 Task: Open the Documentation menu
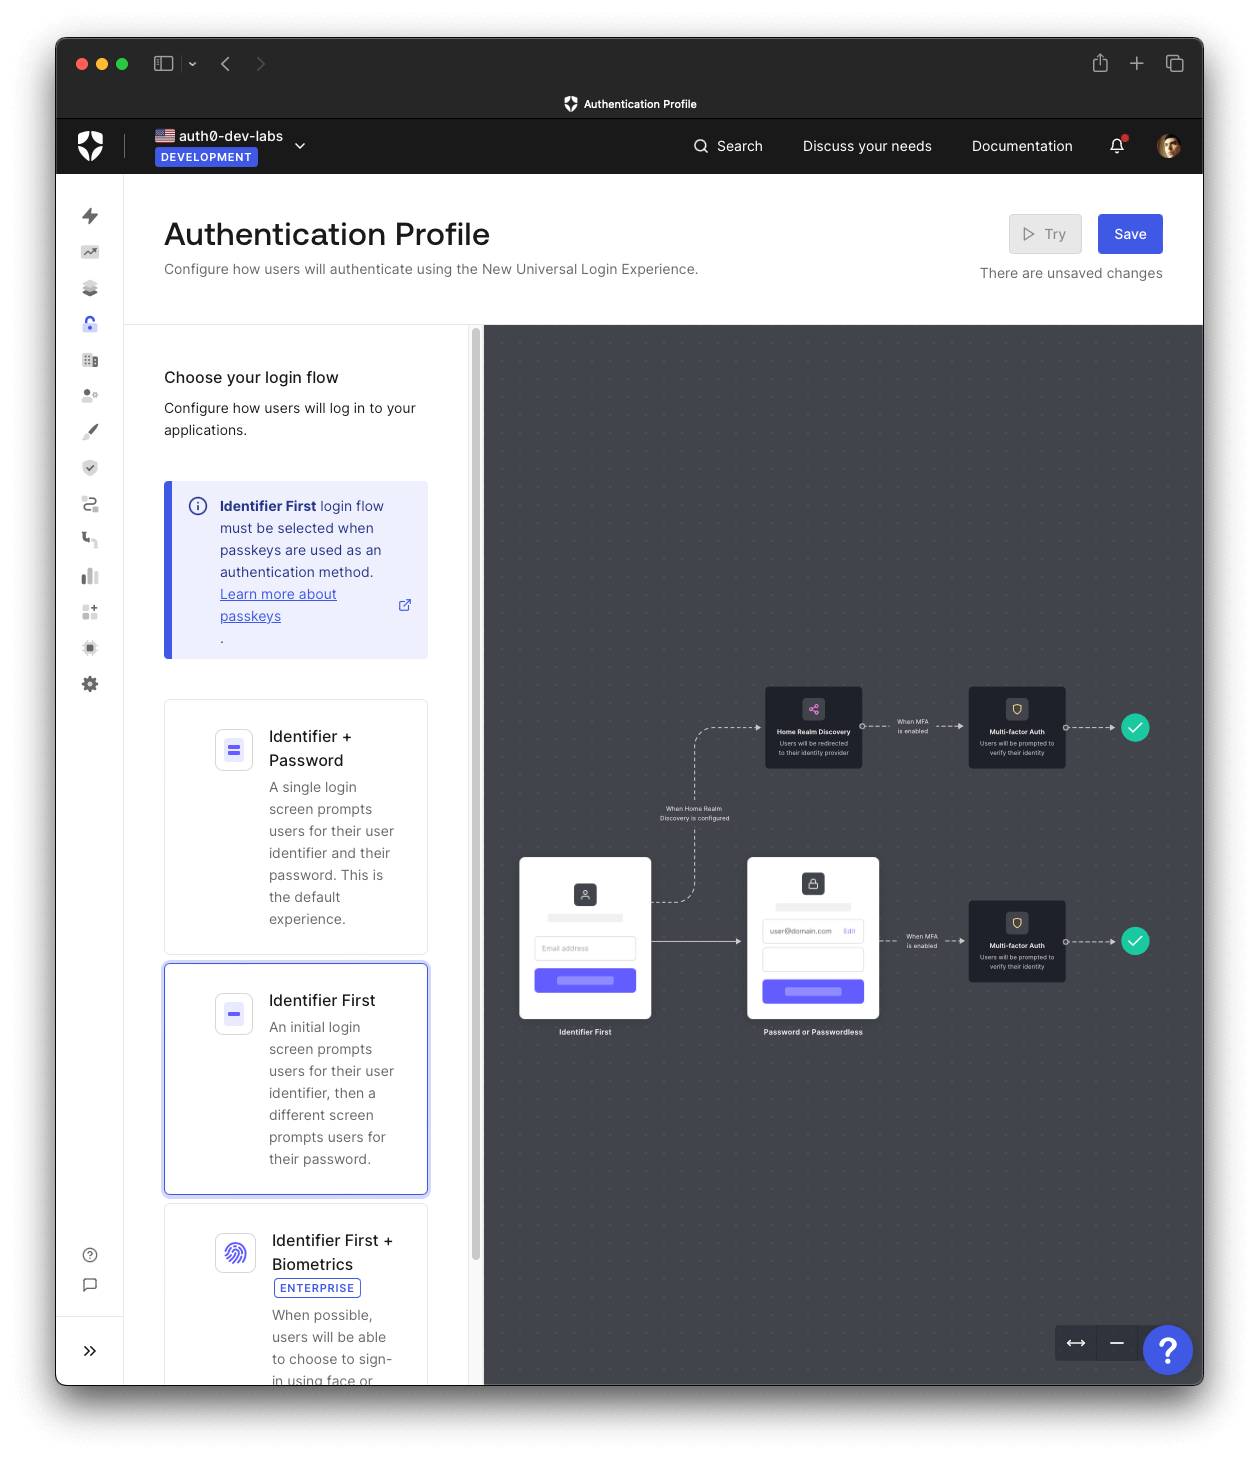click(1022, 145)
